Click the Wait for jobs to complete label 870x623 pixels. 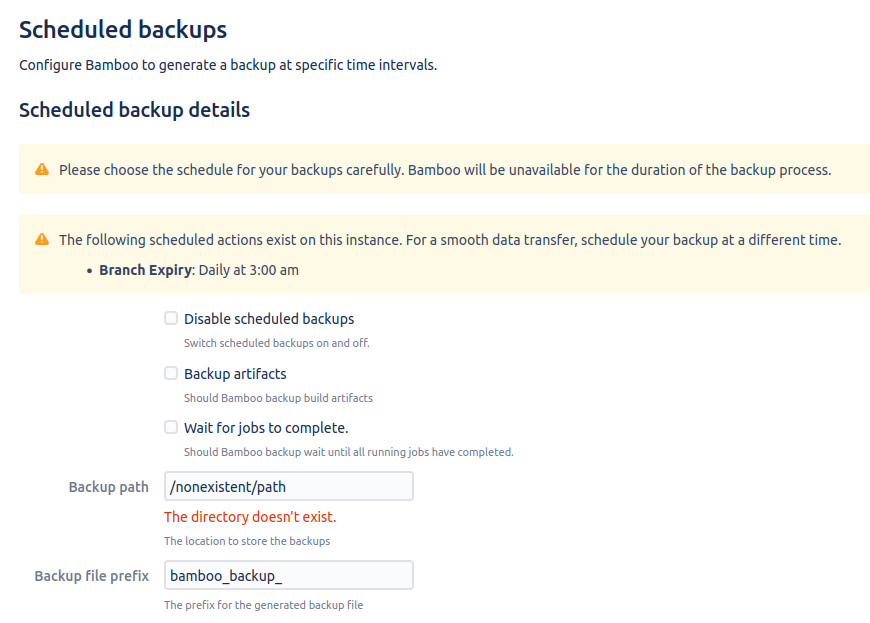pyautogui.click(x=266, y=428)
